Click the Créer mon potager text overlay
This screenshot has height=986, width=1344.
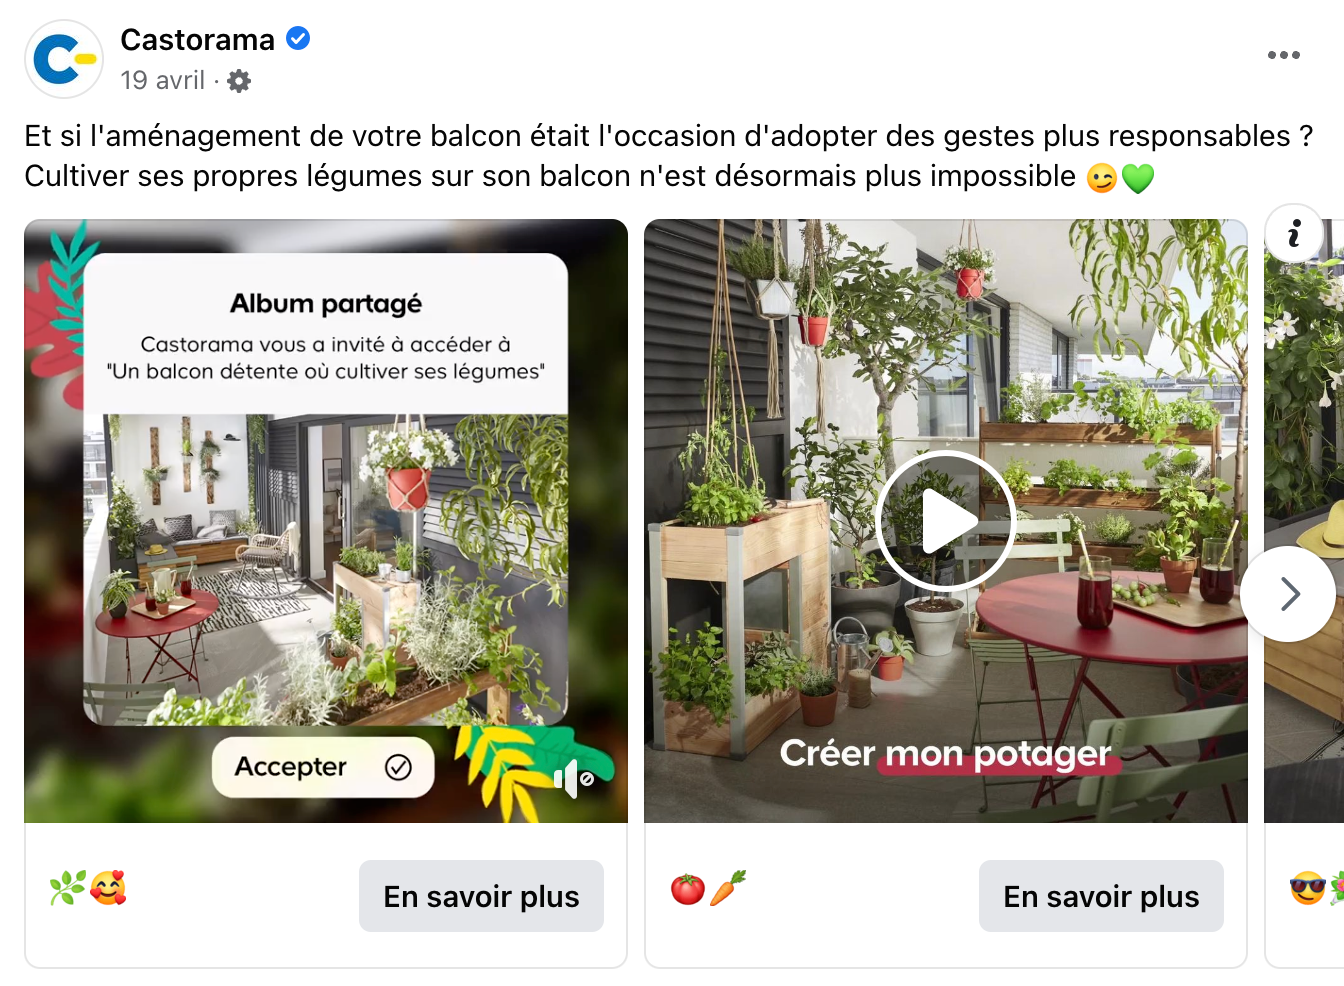[945, 753]
